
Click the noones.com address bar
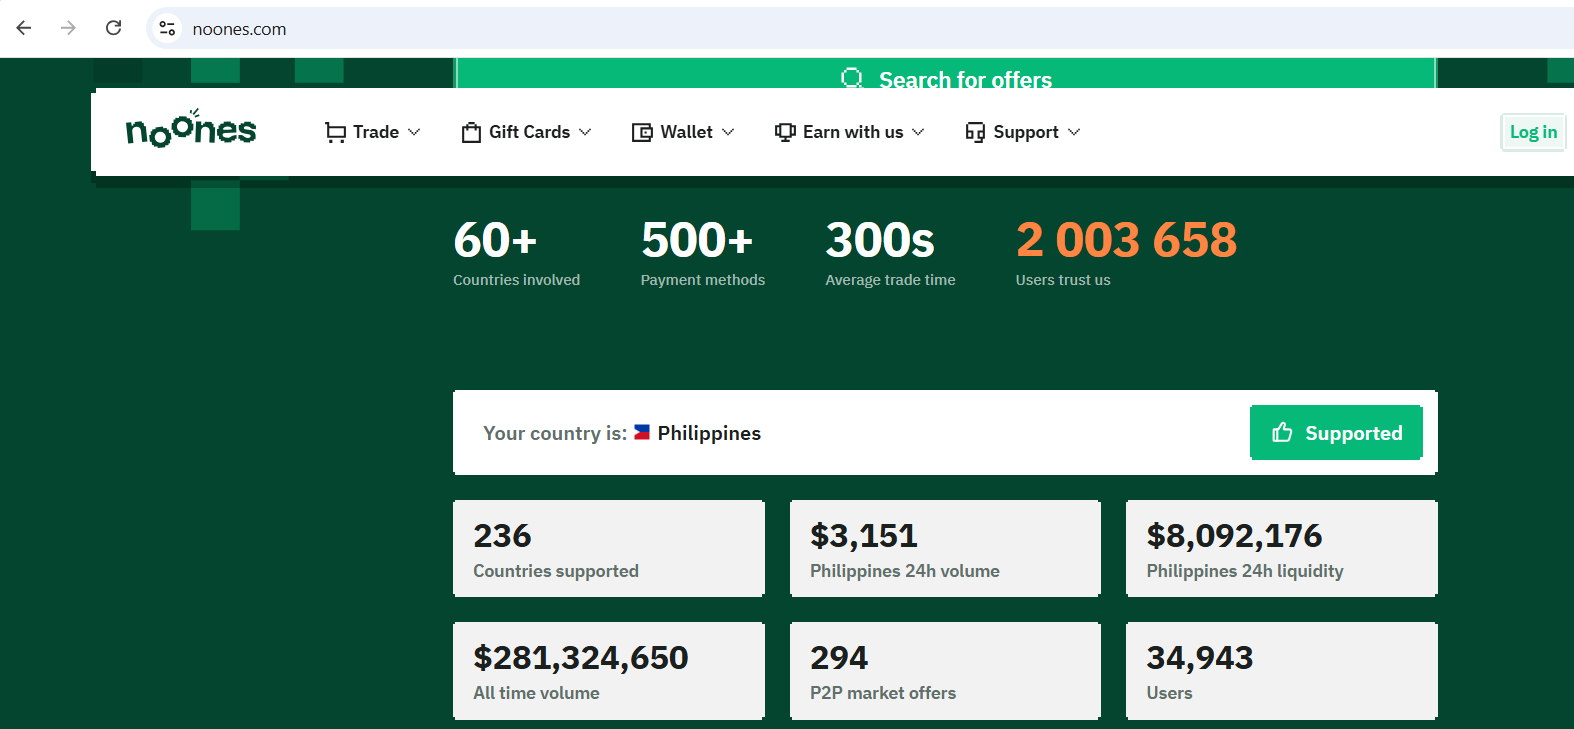pos(860,29)
